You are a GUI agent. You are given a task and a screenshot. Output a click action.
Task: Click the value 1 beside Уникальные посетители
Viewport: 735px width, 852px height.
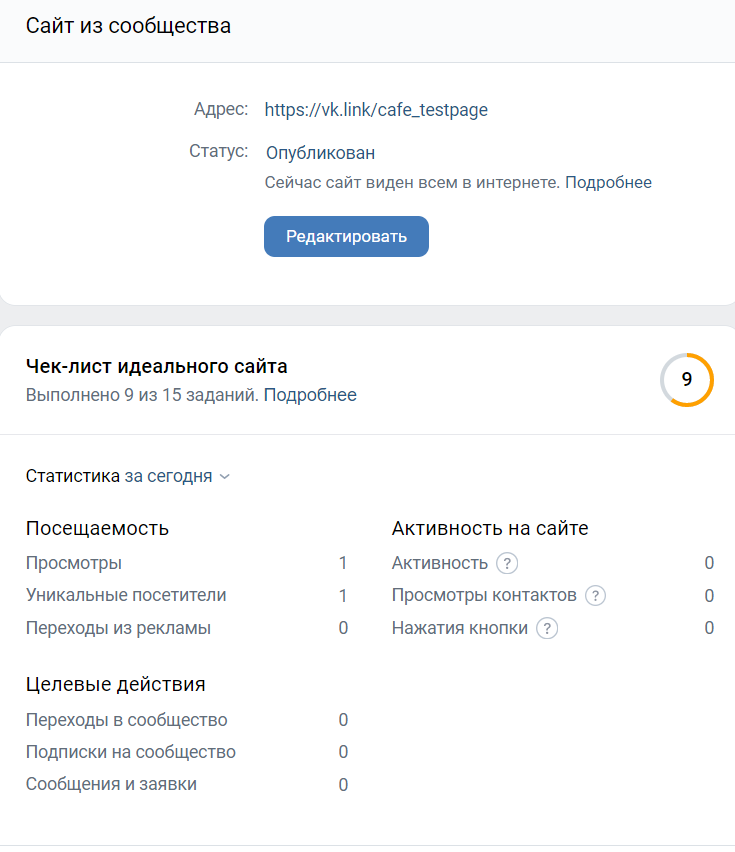(x=343, y=596)
